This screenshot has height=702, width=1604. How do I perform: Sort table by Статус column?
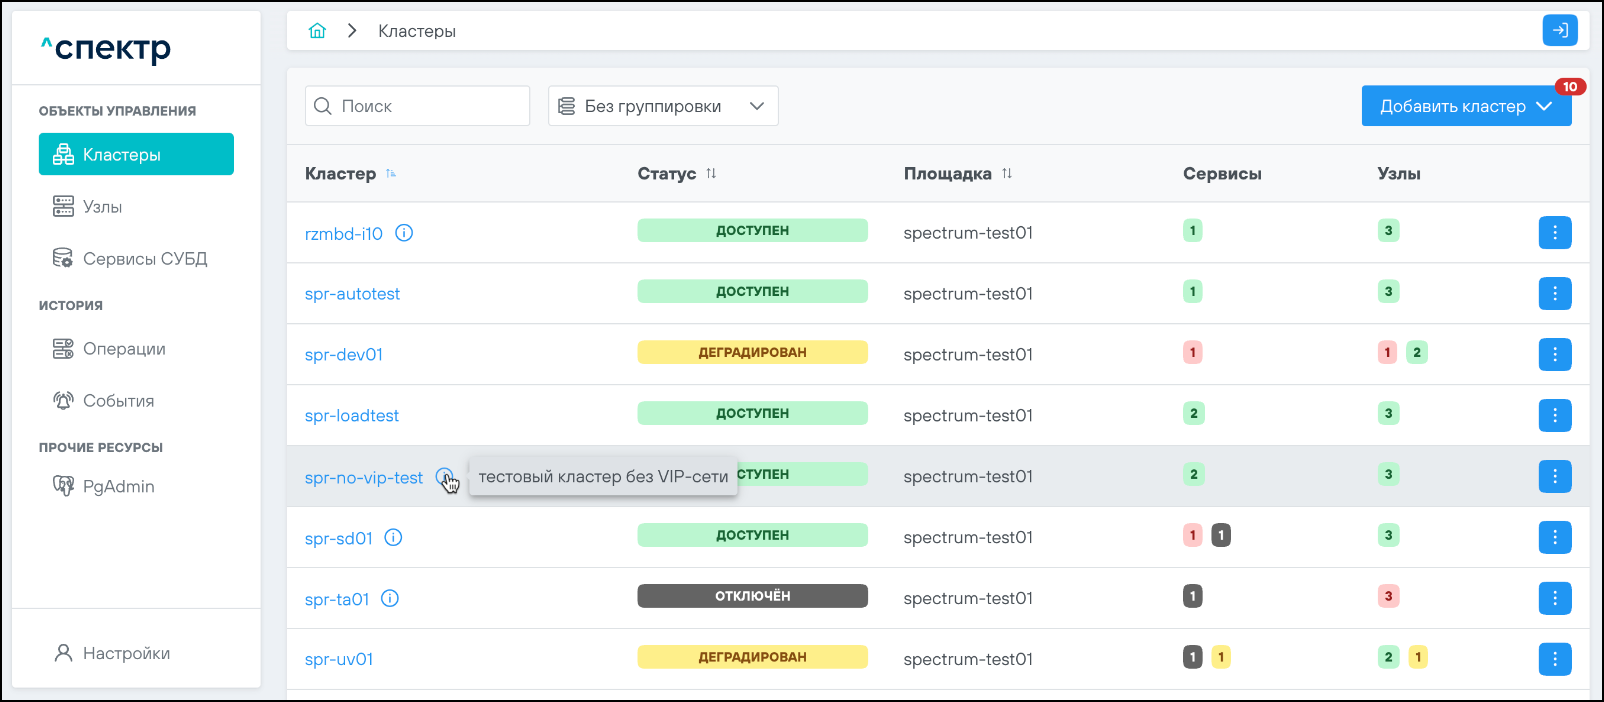pyautogui.click(x=711, y=174)
